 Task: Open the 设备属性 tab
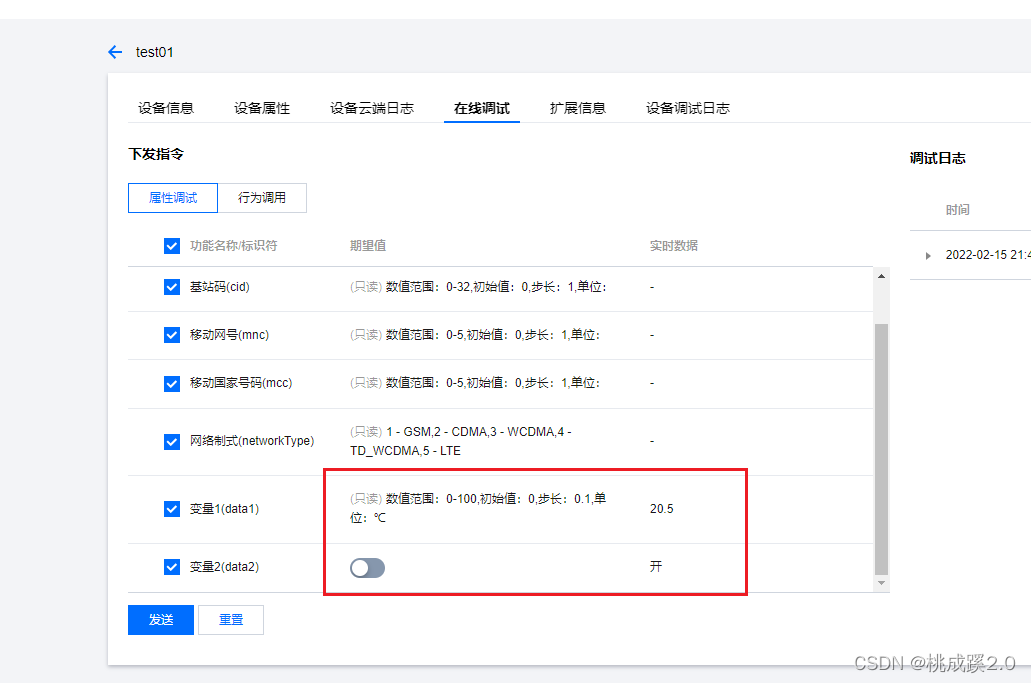pyautogui.click(x=262, y=107)
